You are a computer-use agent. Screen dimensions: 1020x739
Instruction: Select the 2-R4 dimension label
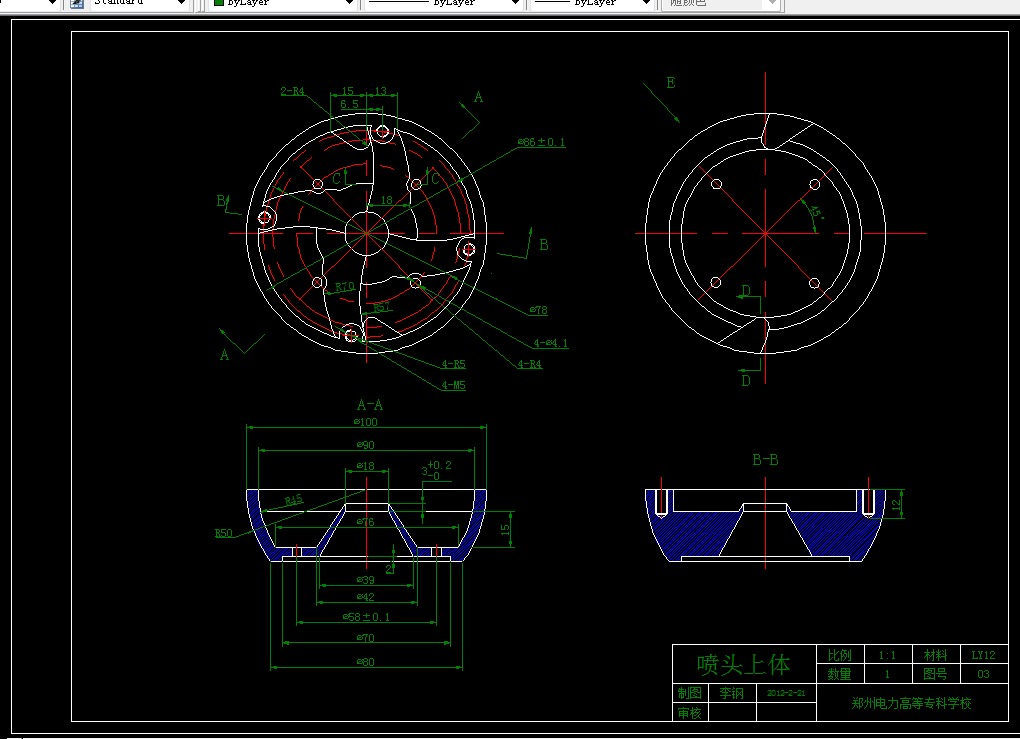point(292,91)
